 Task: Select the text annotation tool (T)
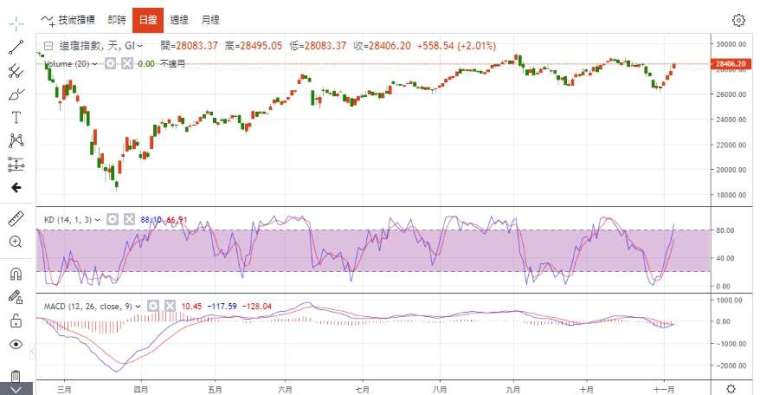16,117
